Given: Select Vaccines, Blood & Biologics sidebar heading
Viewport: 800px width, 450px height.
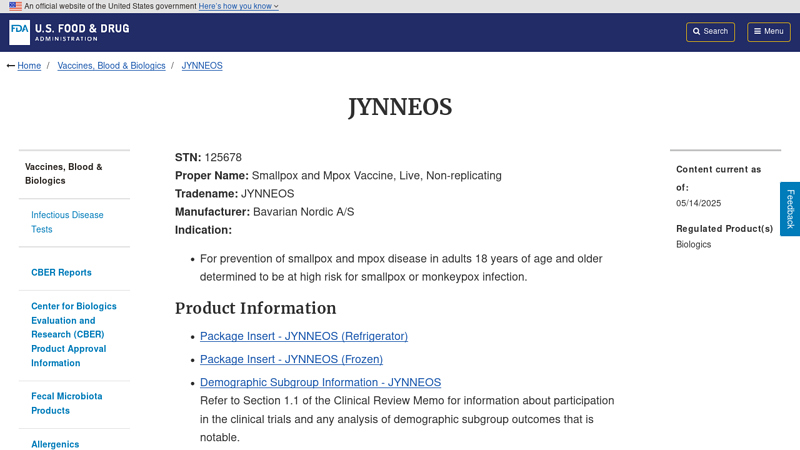Looking at the screenshot, I should click(x=64, y=173).
